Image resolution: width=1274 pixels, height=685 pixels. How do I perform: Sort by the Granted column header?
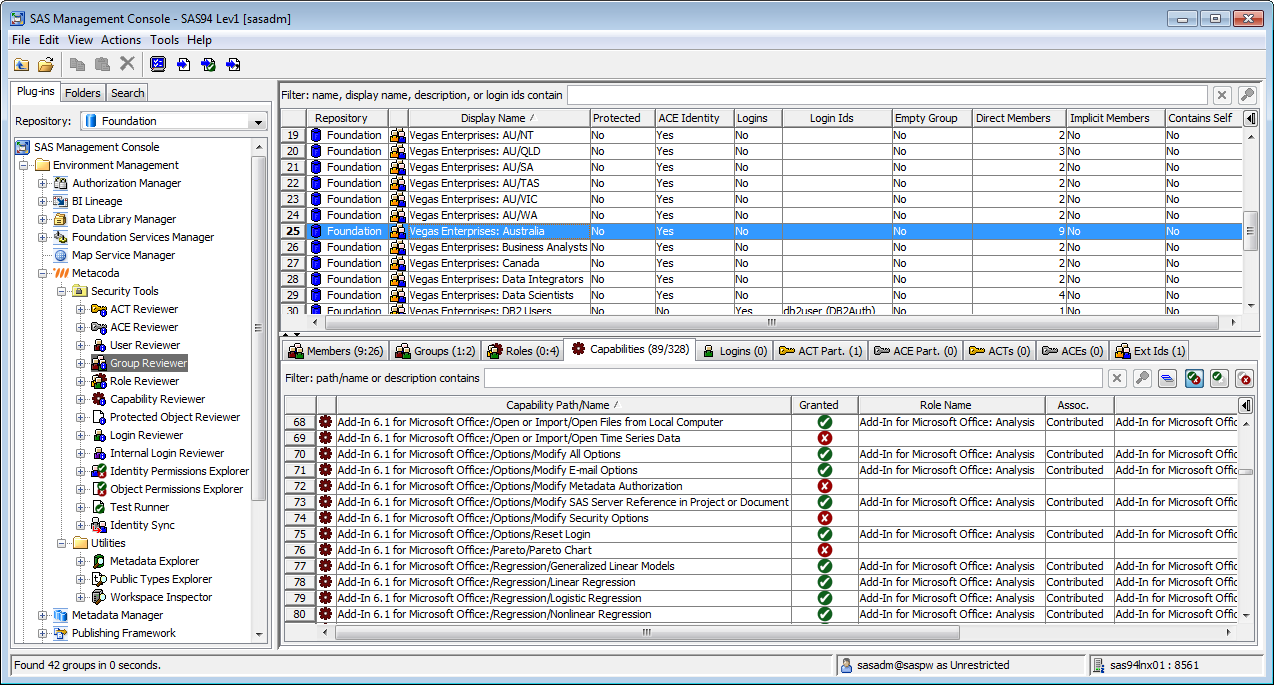[x=824, y=405]
